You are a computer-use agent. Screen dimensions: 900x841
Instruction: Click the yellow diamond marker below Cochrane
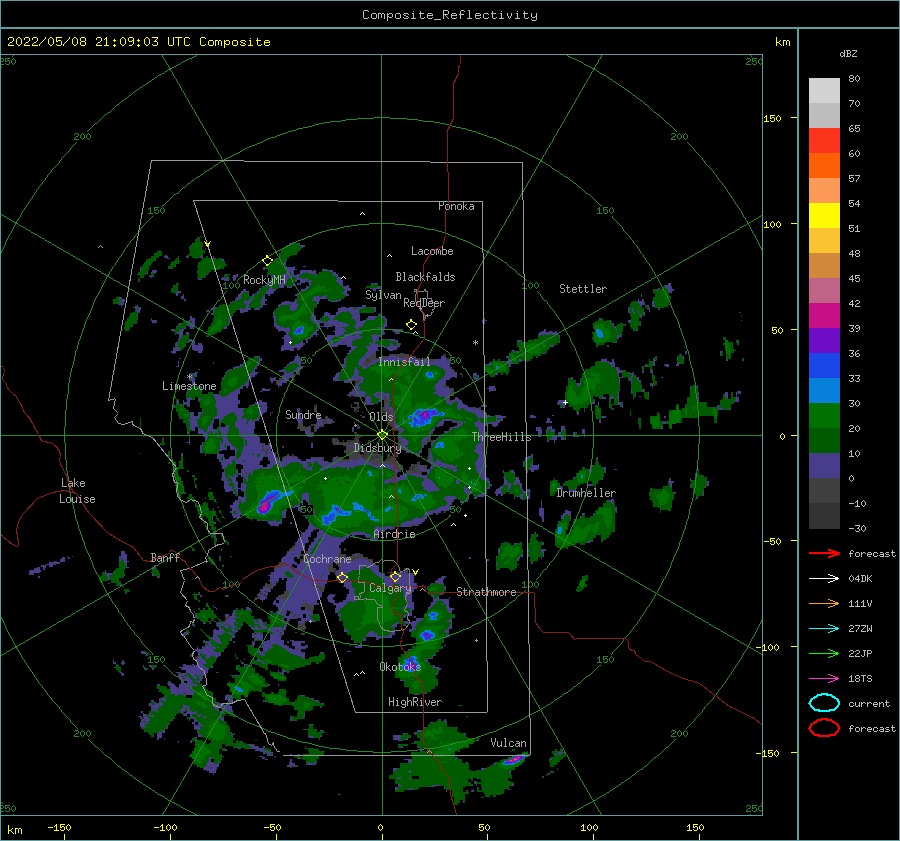(x=342, y=577)
